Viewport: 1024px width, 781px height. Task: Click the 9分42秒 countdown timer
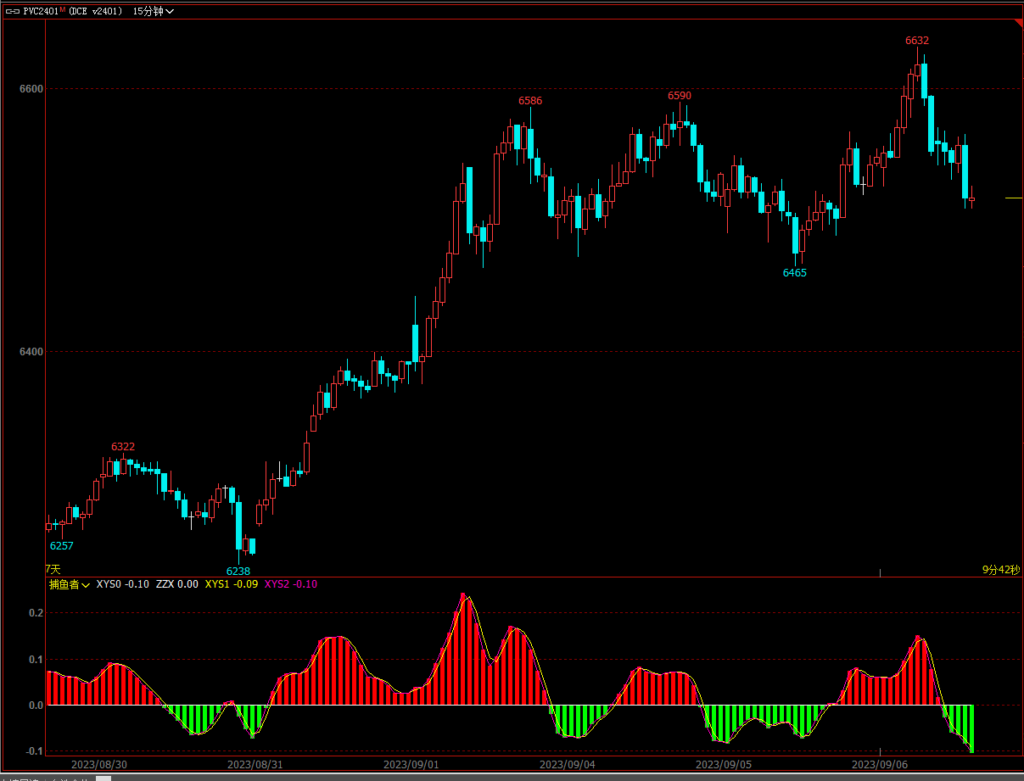(x=1000, y=570)
